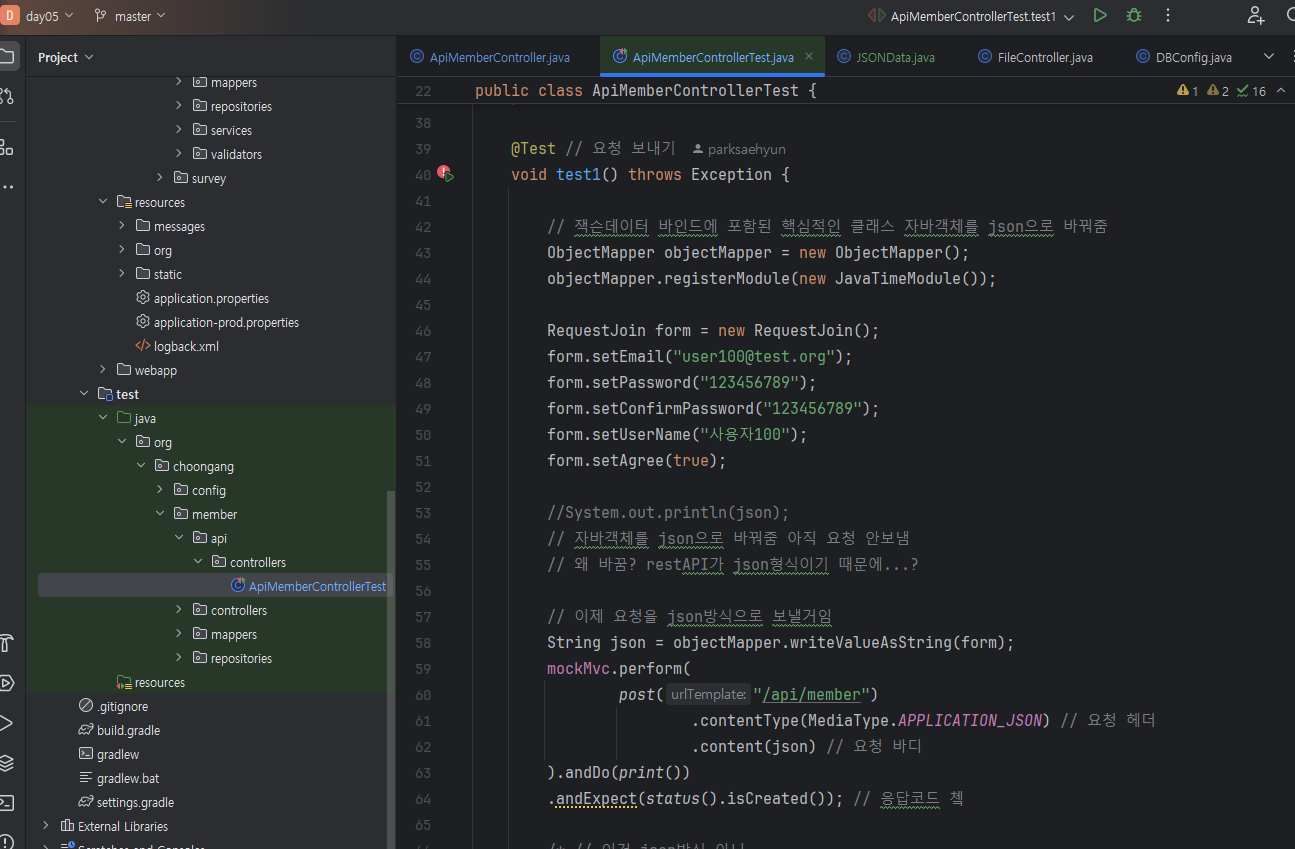Expand External Libraries node

pos(46,826)
